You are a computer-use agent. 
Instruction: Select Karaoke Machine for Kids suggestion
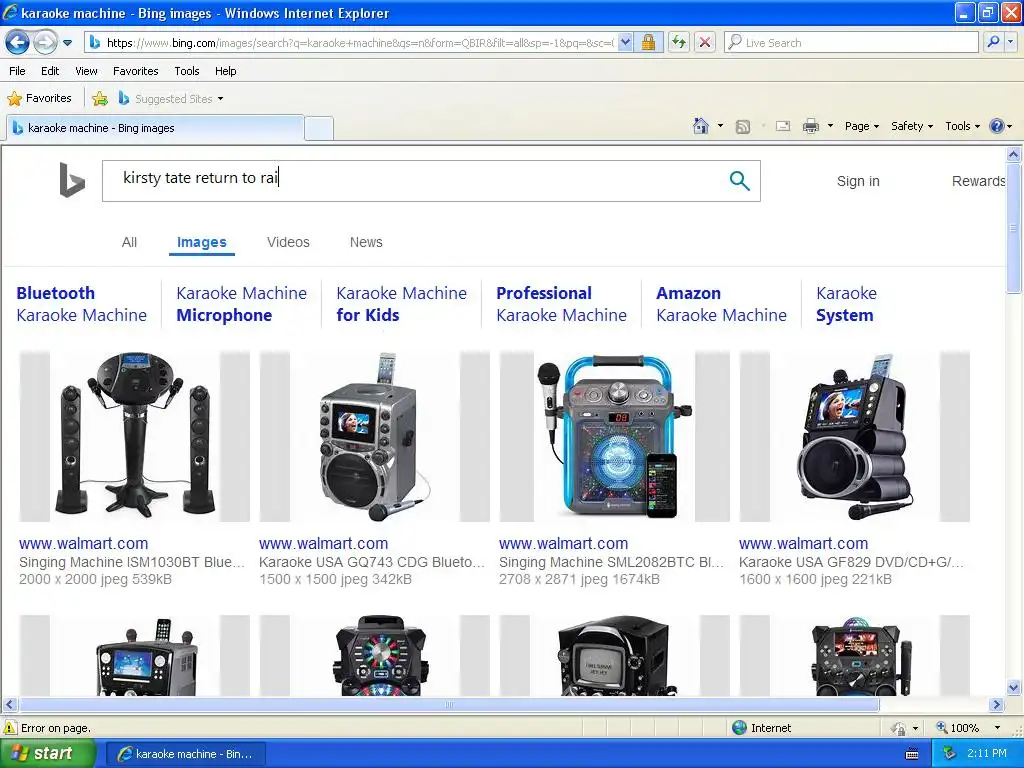coord(402,304)
